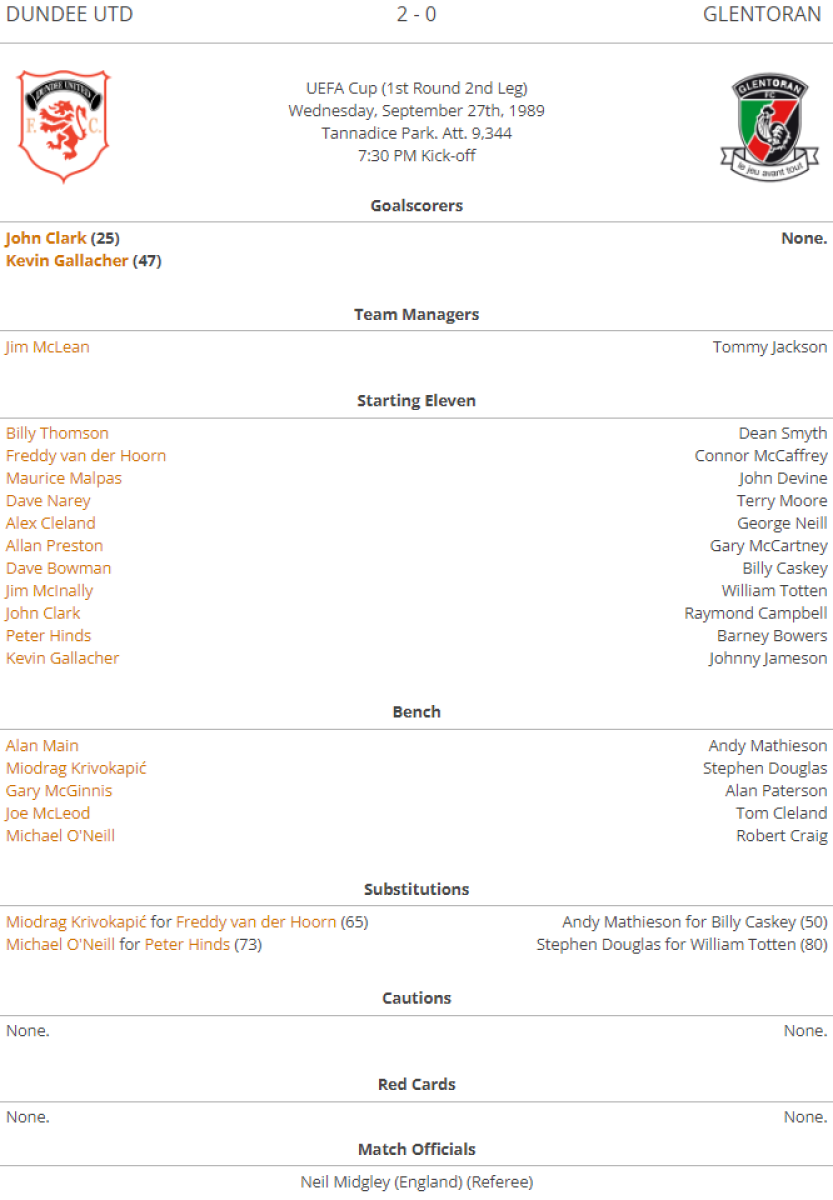833x1200 pixels.
Task: Open Jim McInally player link
Action: (x=49, y=591)
